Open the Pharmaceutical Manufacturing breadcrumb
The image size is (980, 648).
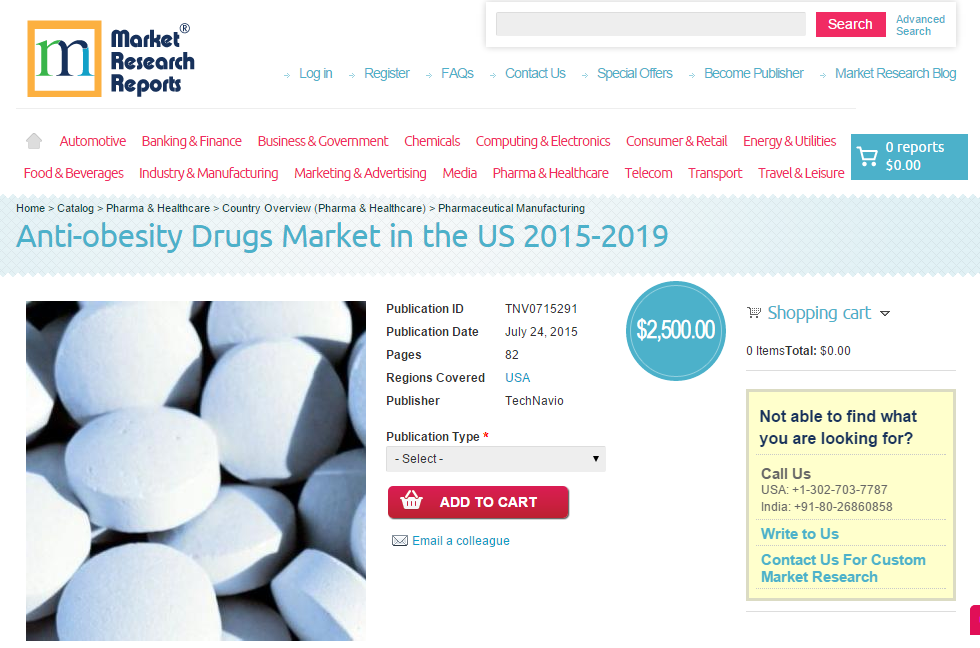tap(511, 208)
